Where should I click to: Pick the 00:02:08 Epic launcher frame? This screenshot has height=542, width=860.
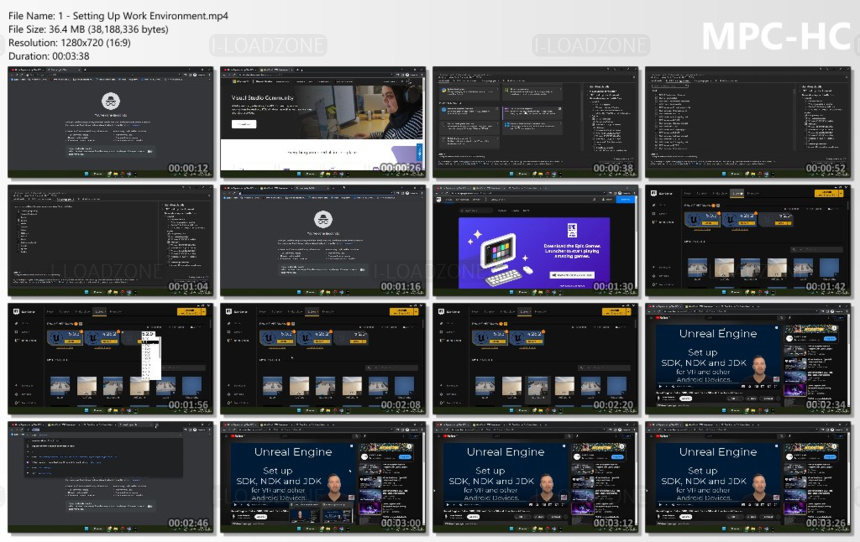(x=323, y=359)
